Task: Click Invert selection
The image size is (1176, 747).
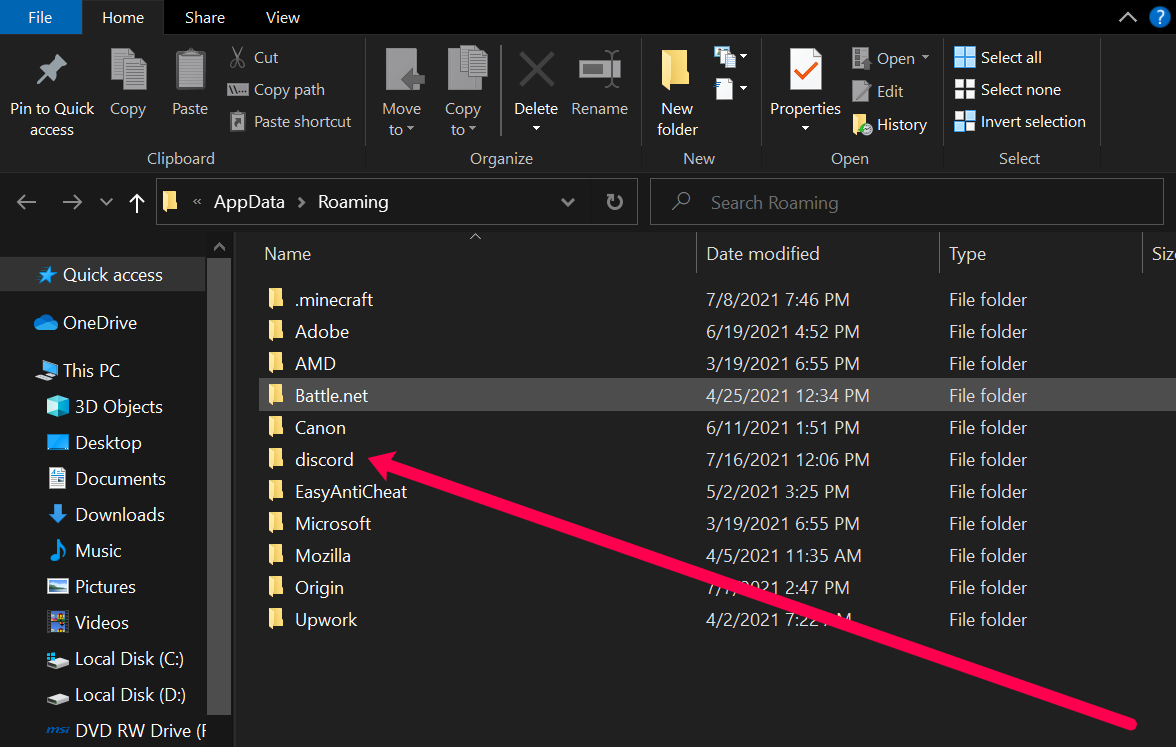Action: [1020, 122]
